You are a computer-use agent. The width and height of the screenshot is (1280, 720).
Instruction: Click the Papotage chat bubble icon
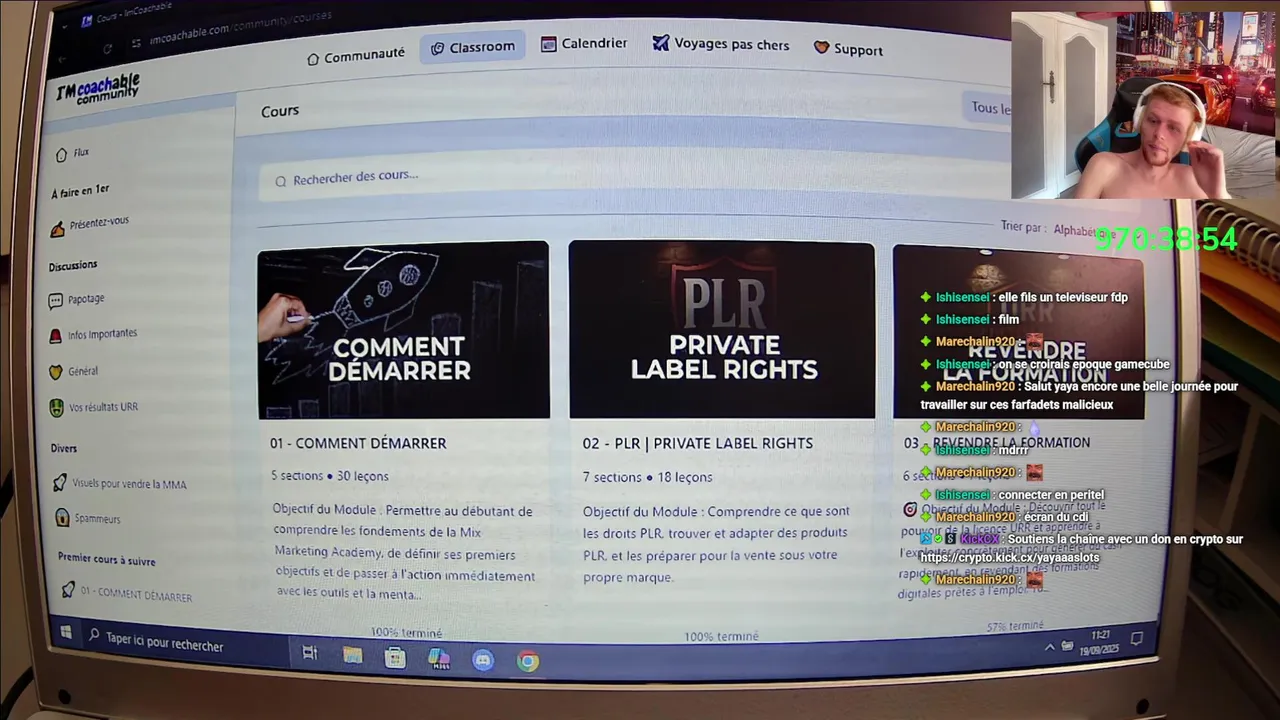click(x=55, y=300)
